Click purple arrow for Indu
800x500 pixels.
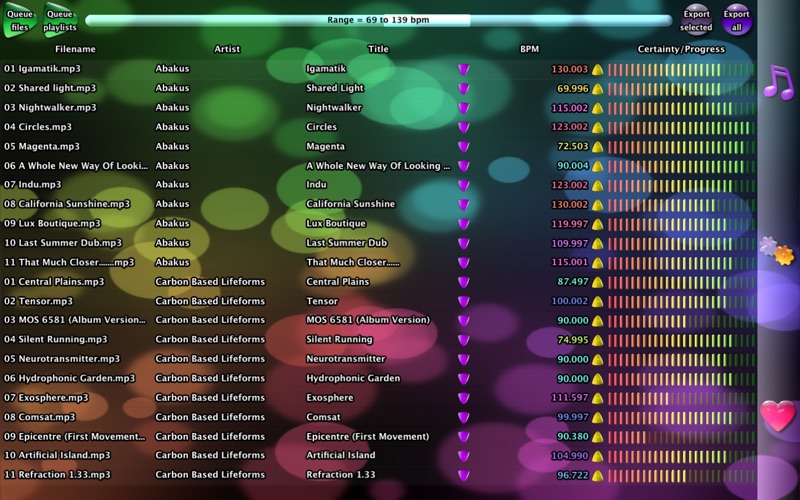click(x=463, y=185)
